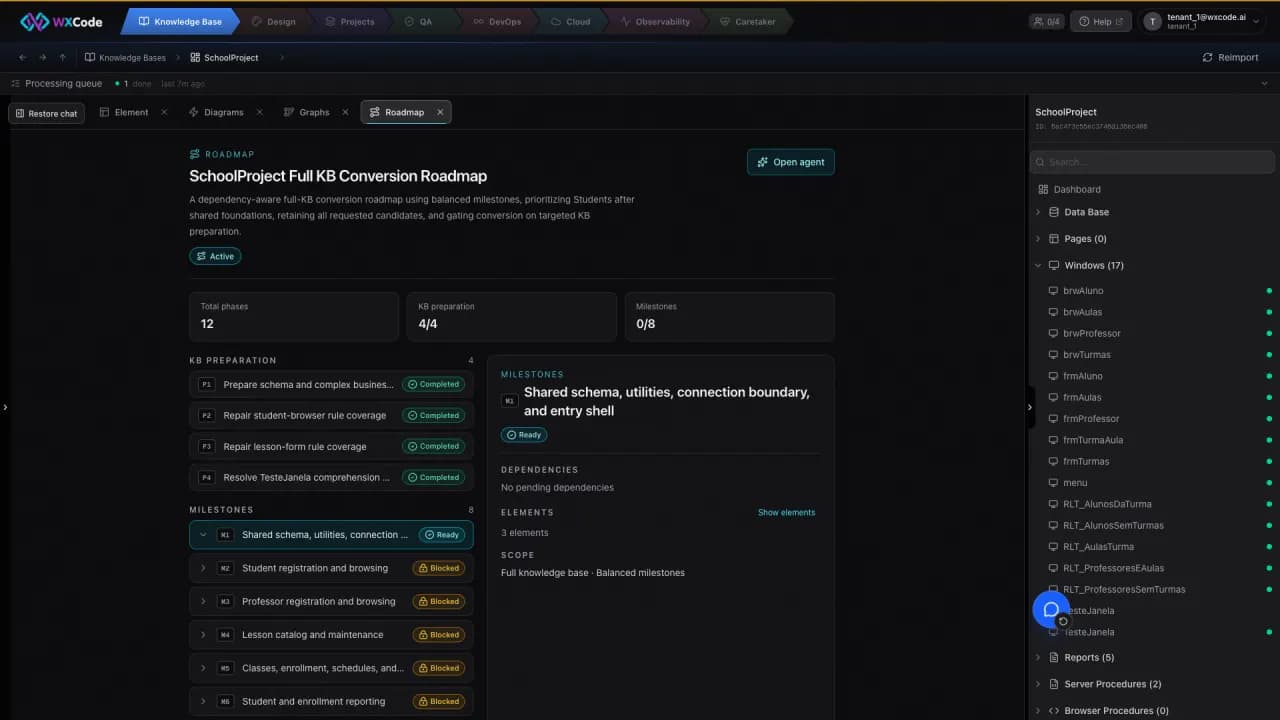The width and height of the screenshot is (1280, 720).
Task: Go back with the left arrow
Action: [23, 58]
